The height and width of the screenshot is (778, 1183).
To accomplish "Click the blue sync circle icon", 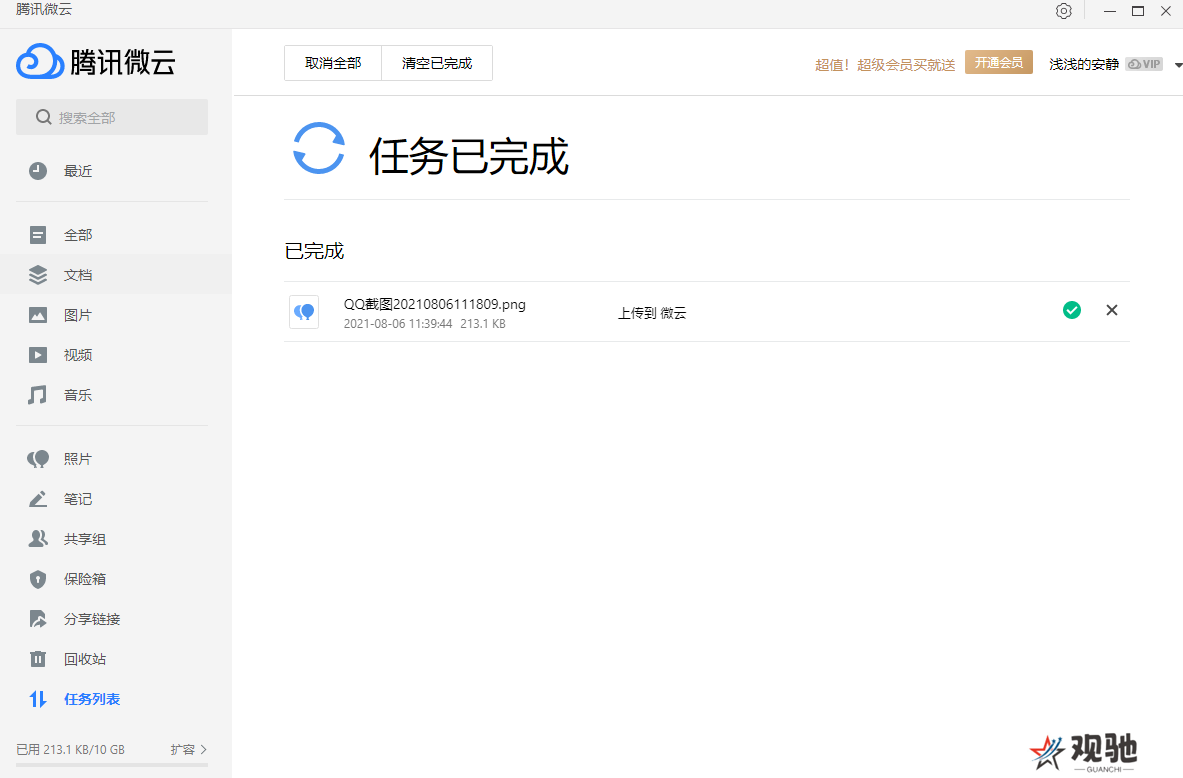I will pos(318,148).
